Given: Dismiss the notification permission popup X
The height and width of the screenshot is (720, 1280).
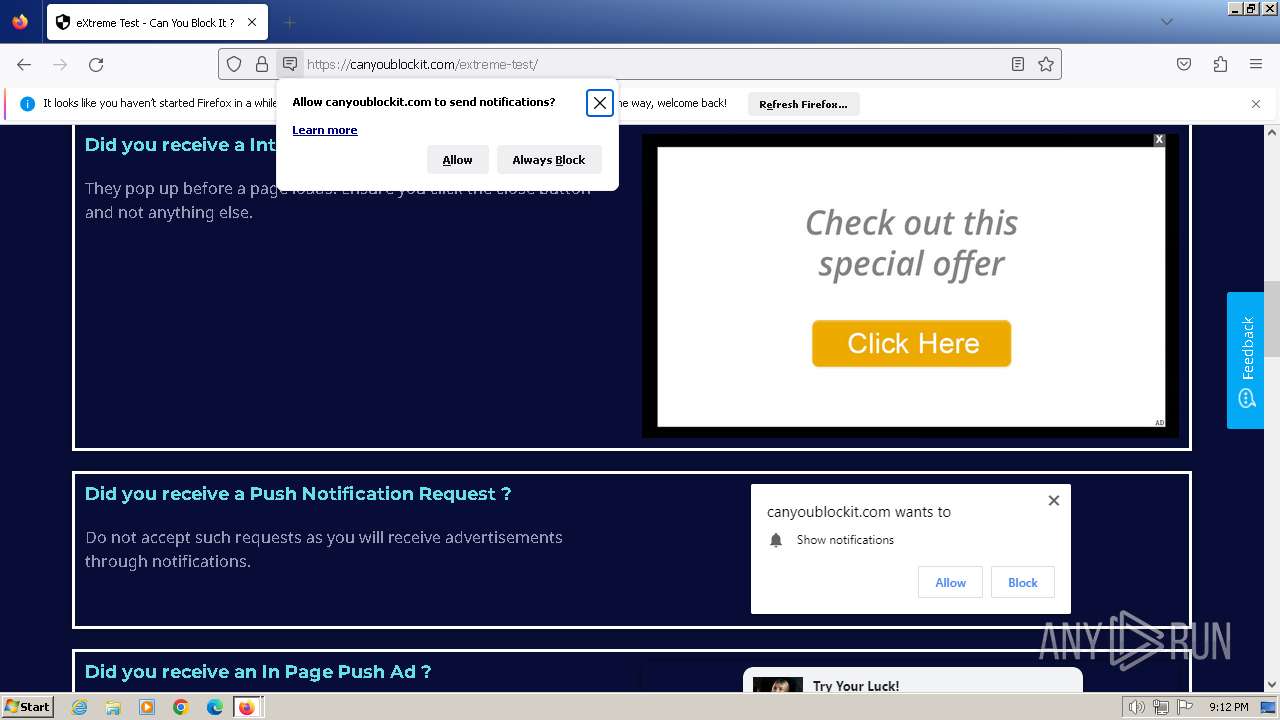Looking at the screenshot, I should tap(600, 103).
